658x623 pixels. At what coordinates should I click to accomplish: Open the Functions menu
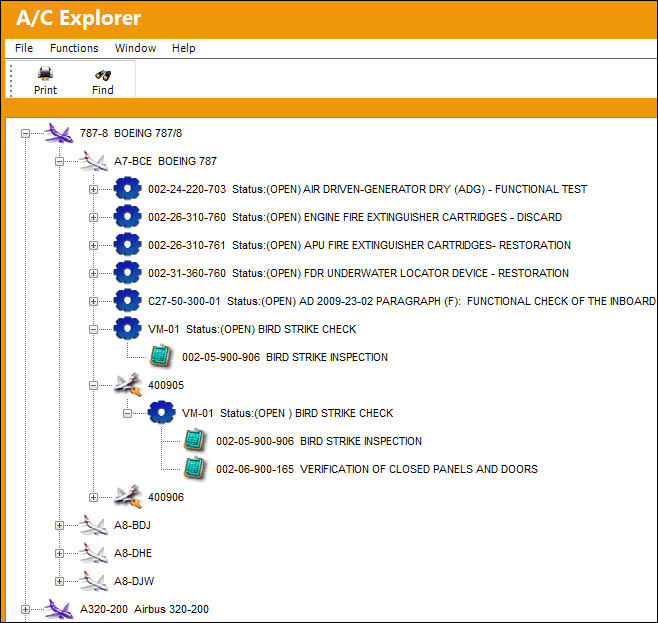point(74,48)
